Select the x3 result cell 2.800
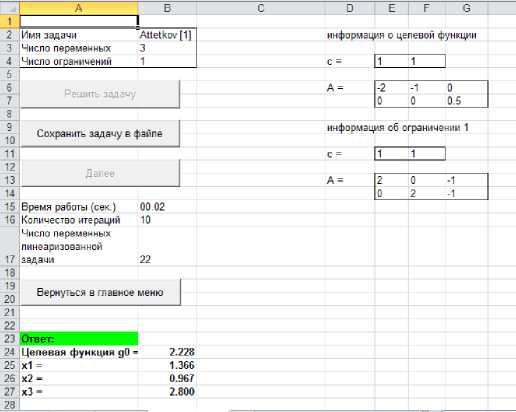The width and height of the screenshot is (516, 412). click(x=167, y=391)
